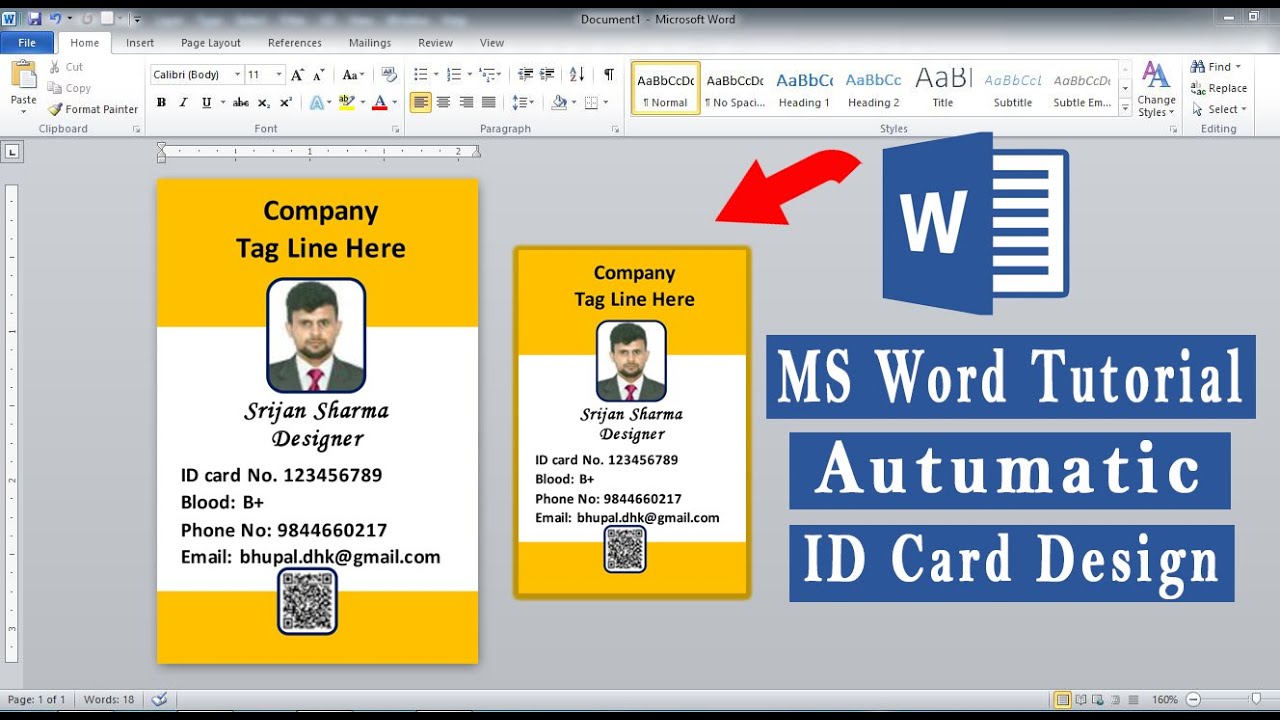Save the document from Quick Access toolbar
Viewport: 1280px width, 720px height.
[x=35, y=19]
